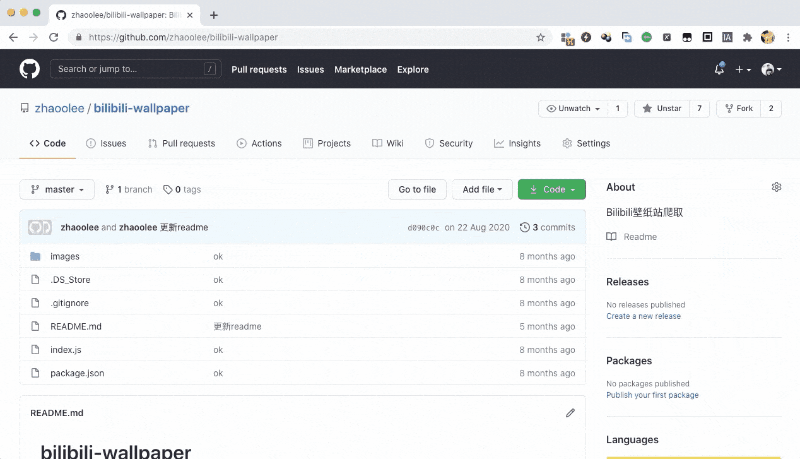
Task: Click the star count 7
Action: (x=699, y=108)
